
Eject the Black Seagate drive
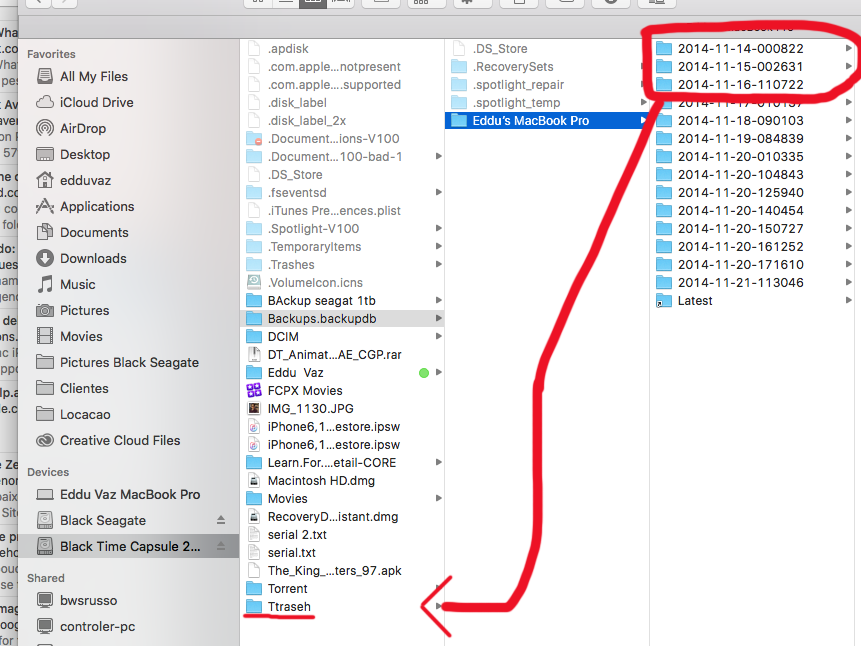tap(221, 520)
